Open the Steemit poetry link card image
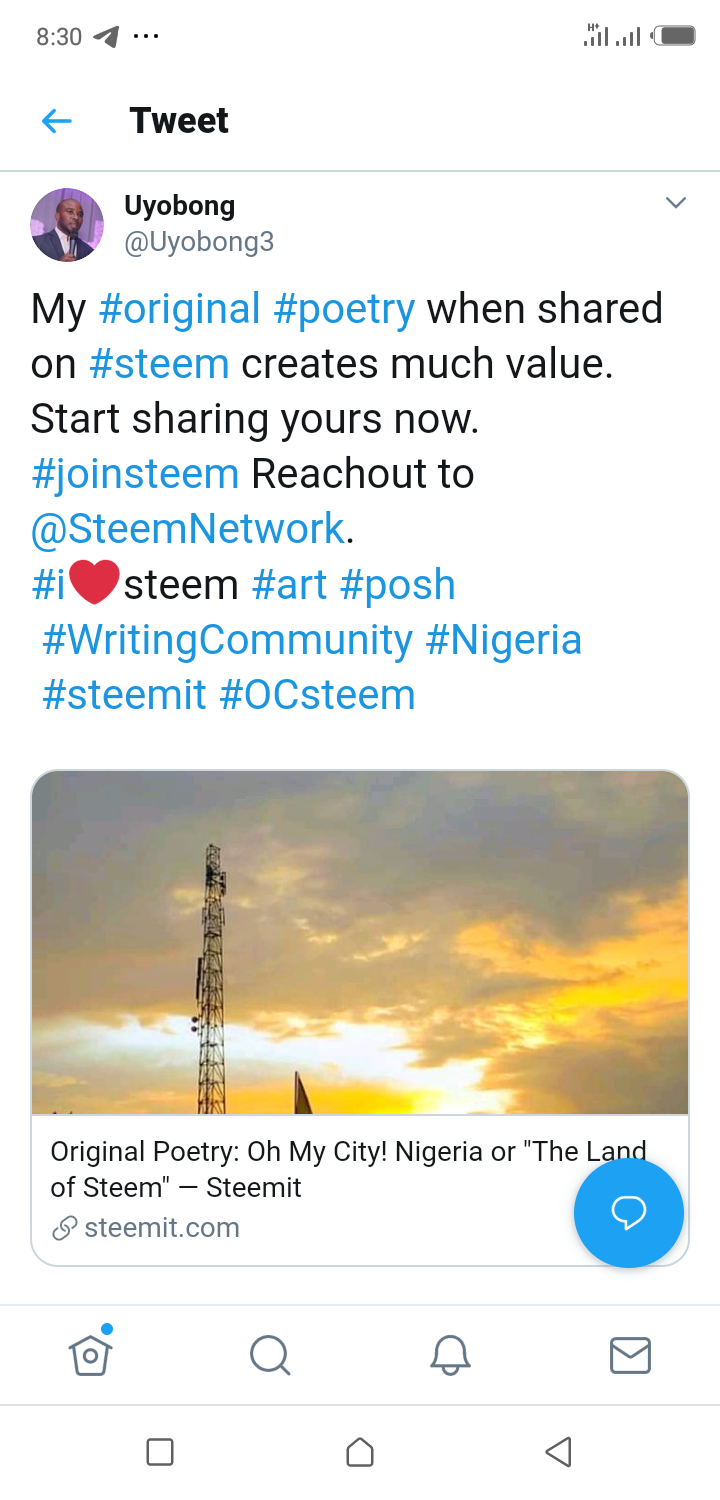The image size is (720, 1500). tap(360, 942)
